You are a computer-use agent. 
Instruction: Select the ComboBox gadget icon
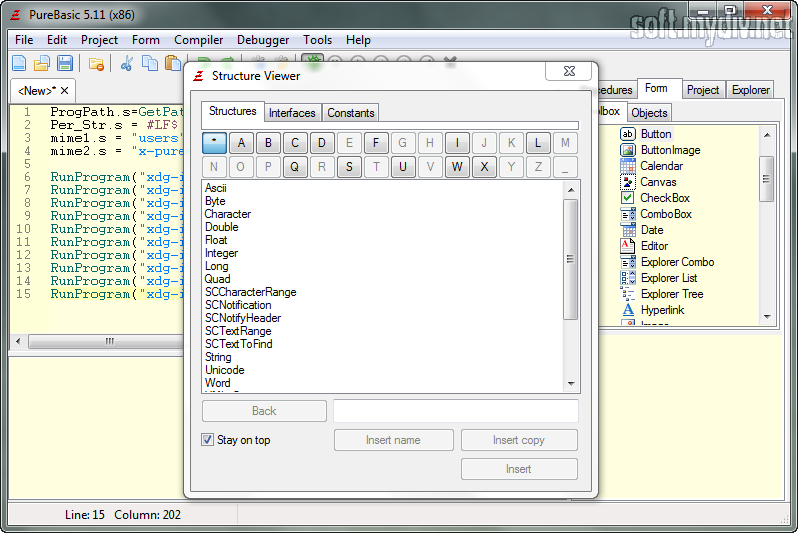(x=628, y=214)
